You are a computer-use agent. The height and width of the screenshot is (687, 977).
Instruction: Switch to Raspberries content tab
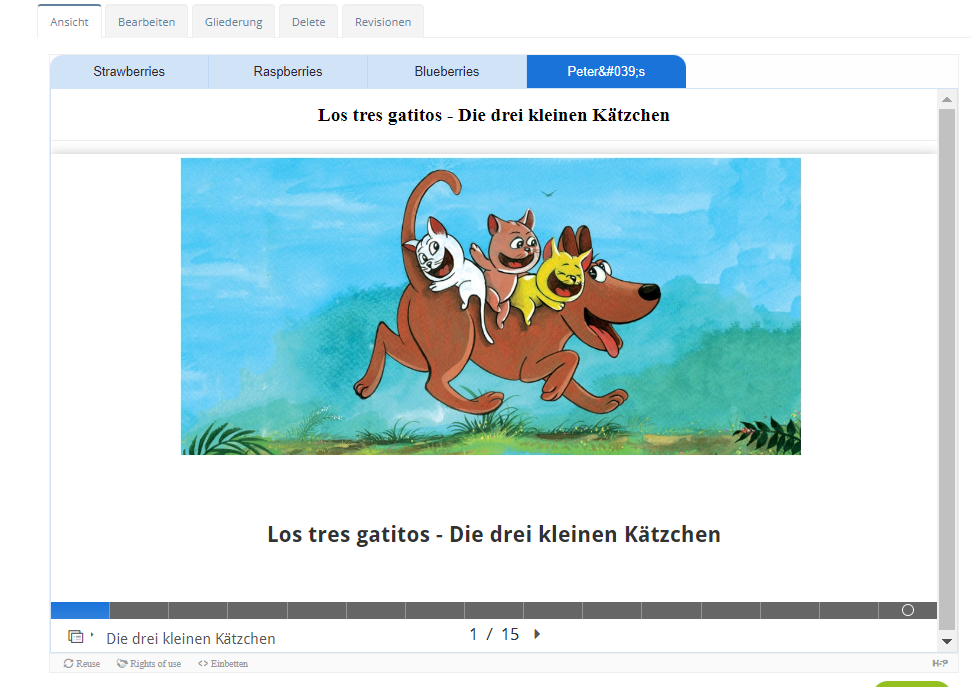click(x=288, y=72)
